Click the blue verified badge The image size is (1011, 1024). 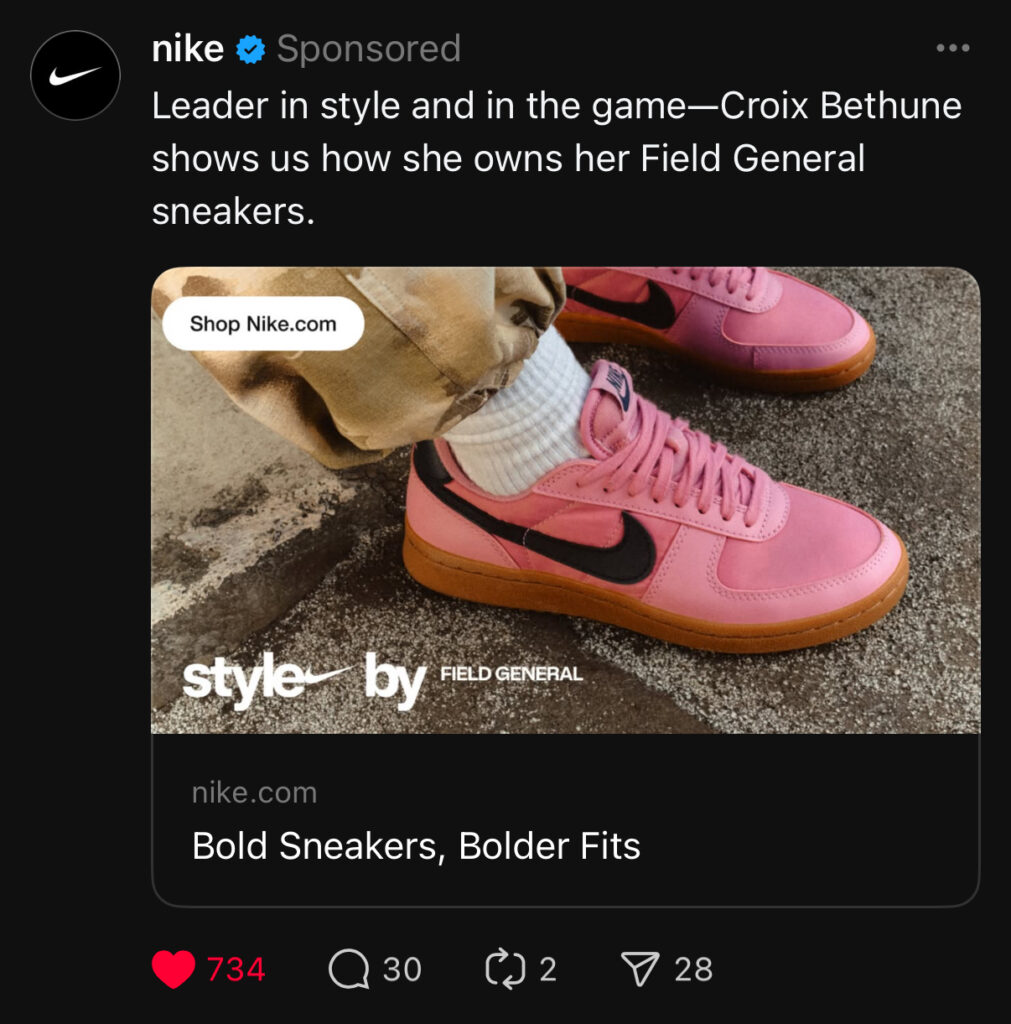[250, 50]
